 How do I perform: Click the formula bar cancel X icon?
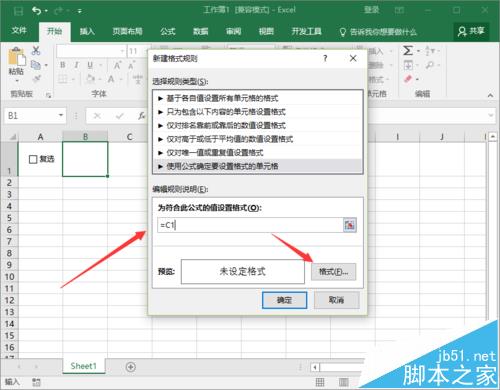click(x=97, y=116)
